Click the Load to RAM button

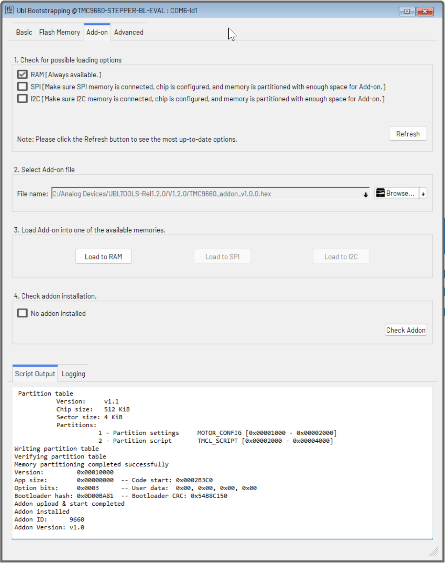[103, 256]
